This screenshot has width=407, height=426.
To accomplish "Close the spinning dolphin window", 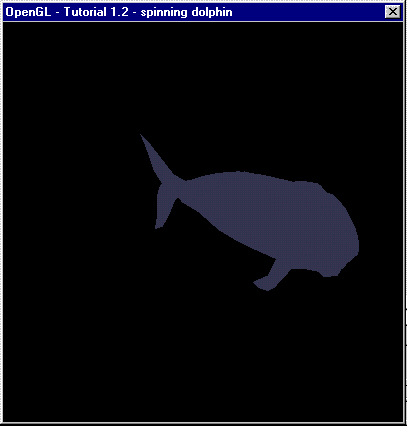I will pyautogui.click(x=393, y=12).
